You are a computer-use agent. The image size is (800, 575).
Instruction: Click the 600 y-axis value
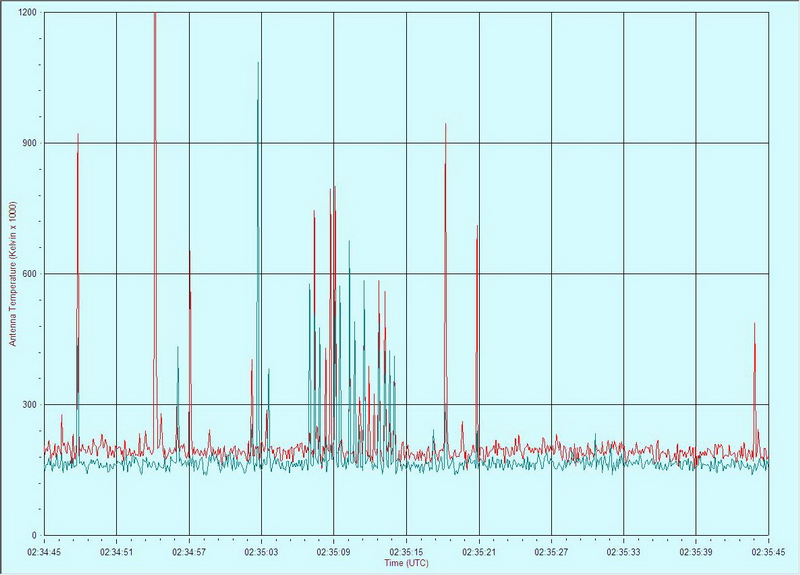click(x=30, y=274)
